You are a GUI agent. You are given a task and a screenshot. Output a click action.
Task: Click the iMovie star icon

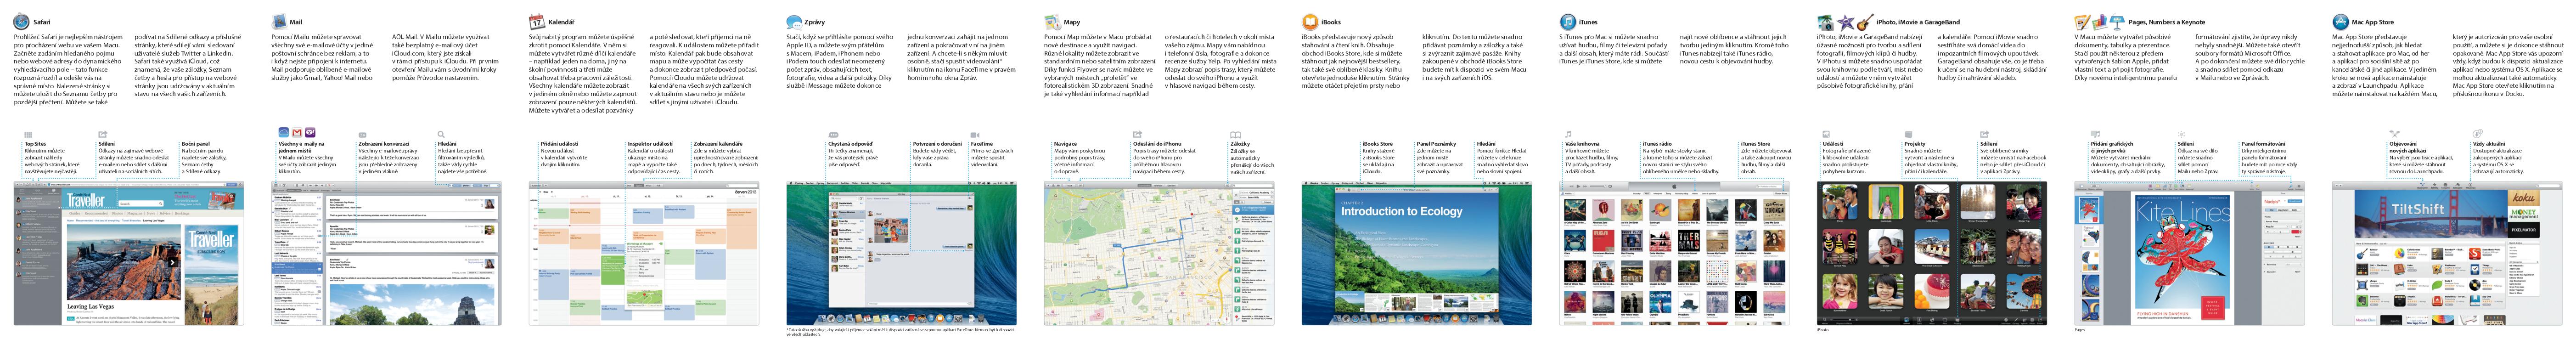pos(1845,21)
